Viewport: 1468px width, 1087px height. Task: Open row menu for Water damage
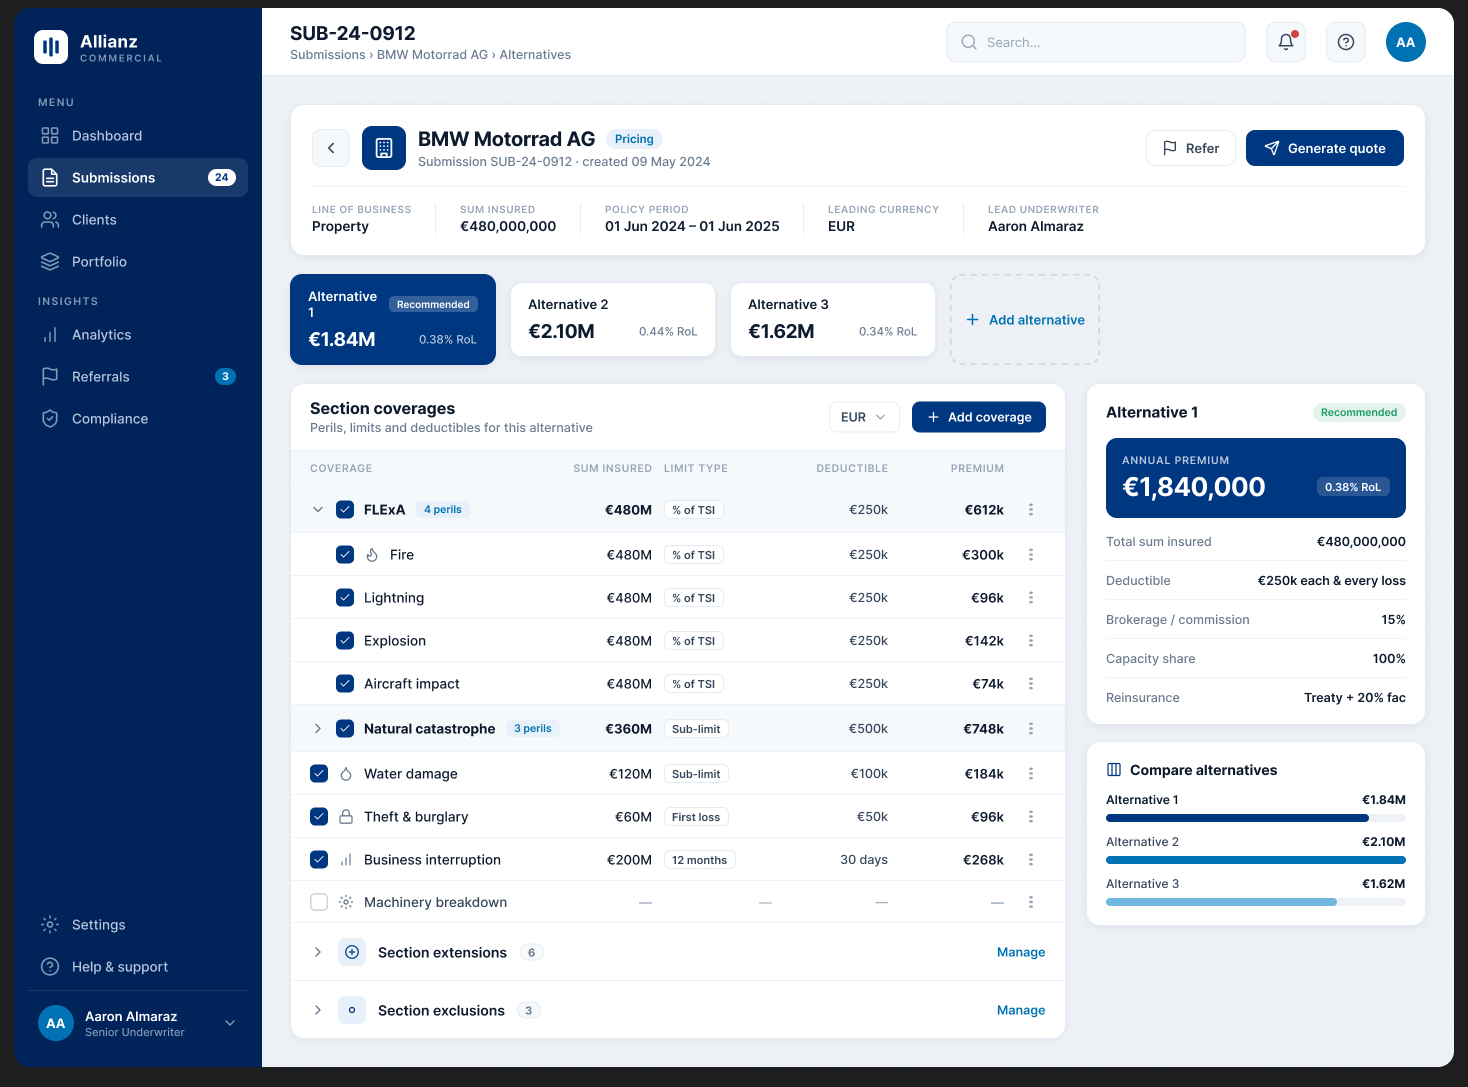(1031, 774)
